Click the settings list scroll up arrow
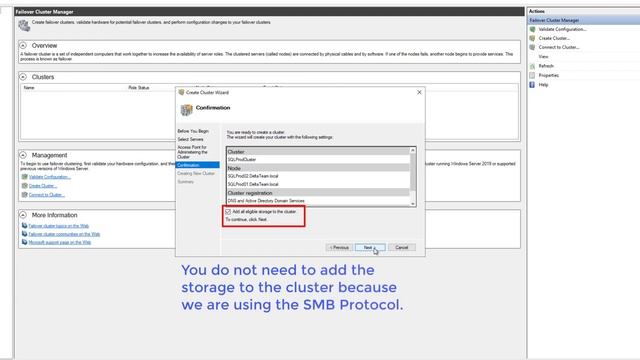The width and height of the screenshot is (640, 360). 413,151
